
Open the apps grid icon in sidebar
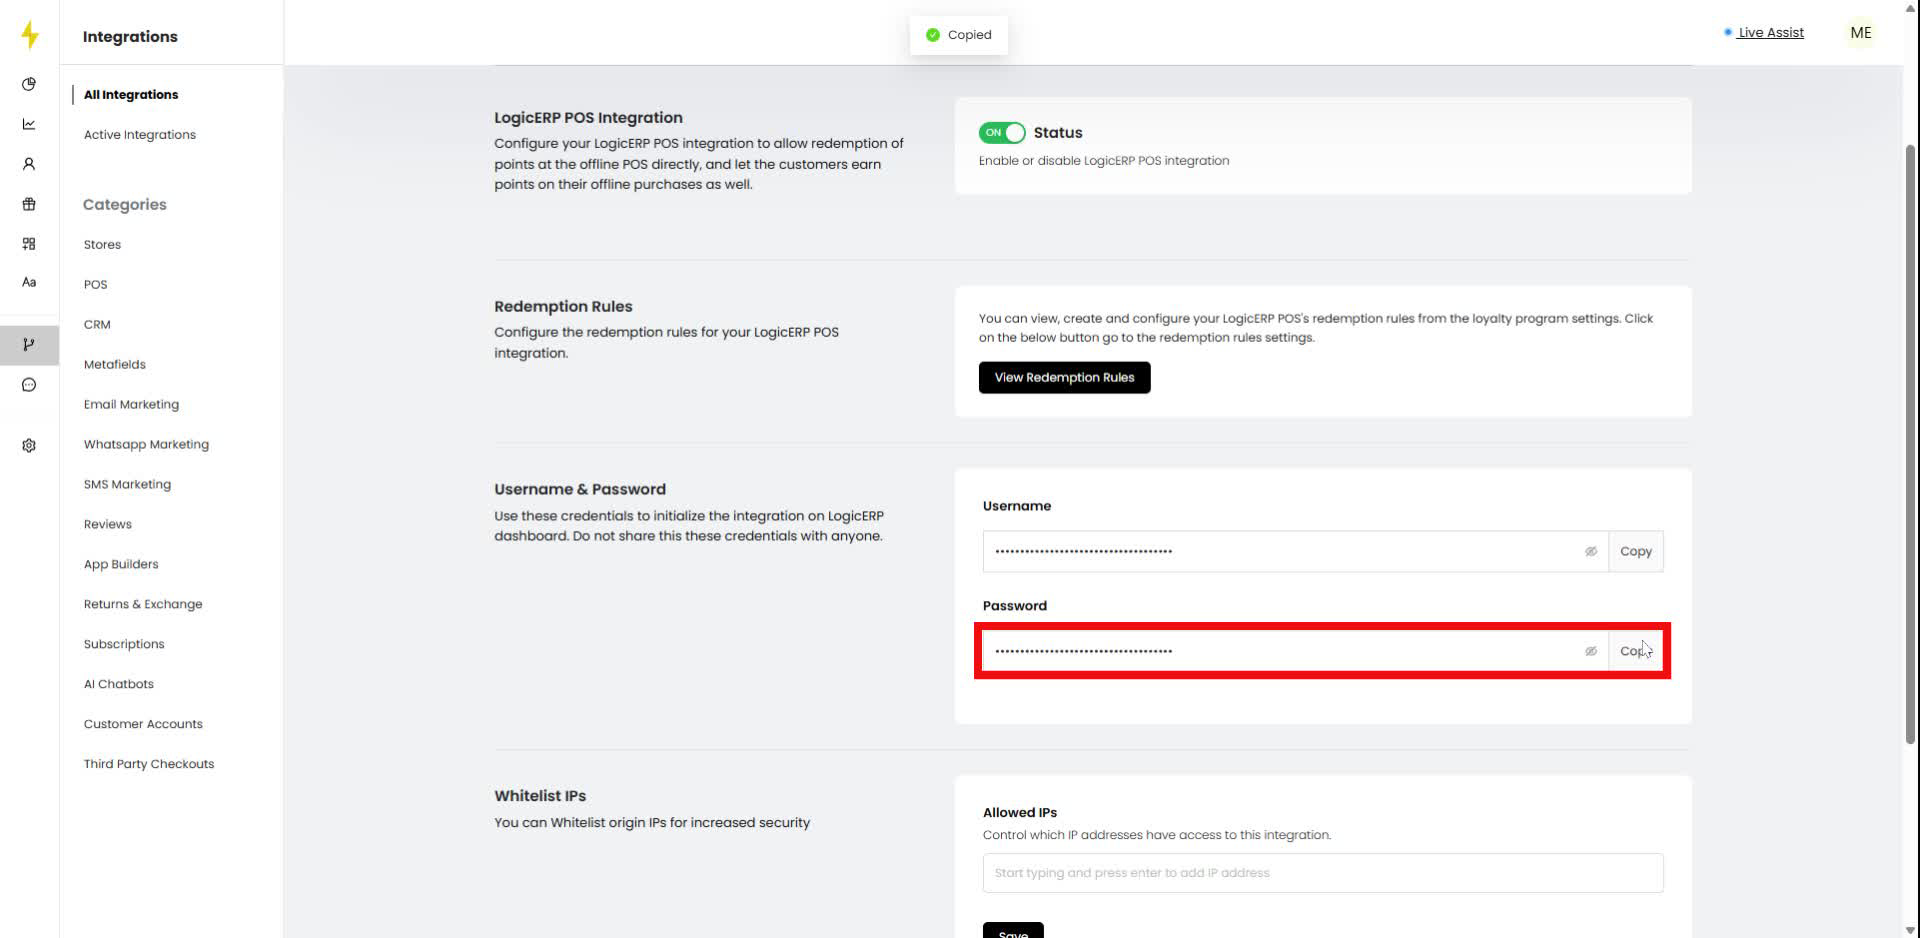(x=29, y=243)
